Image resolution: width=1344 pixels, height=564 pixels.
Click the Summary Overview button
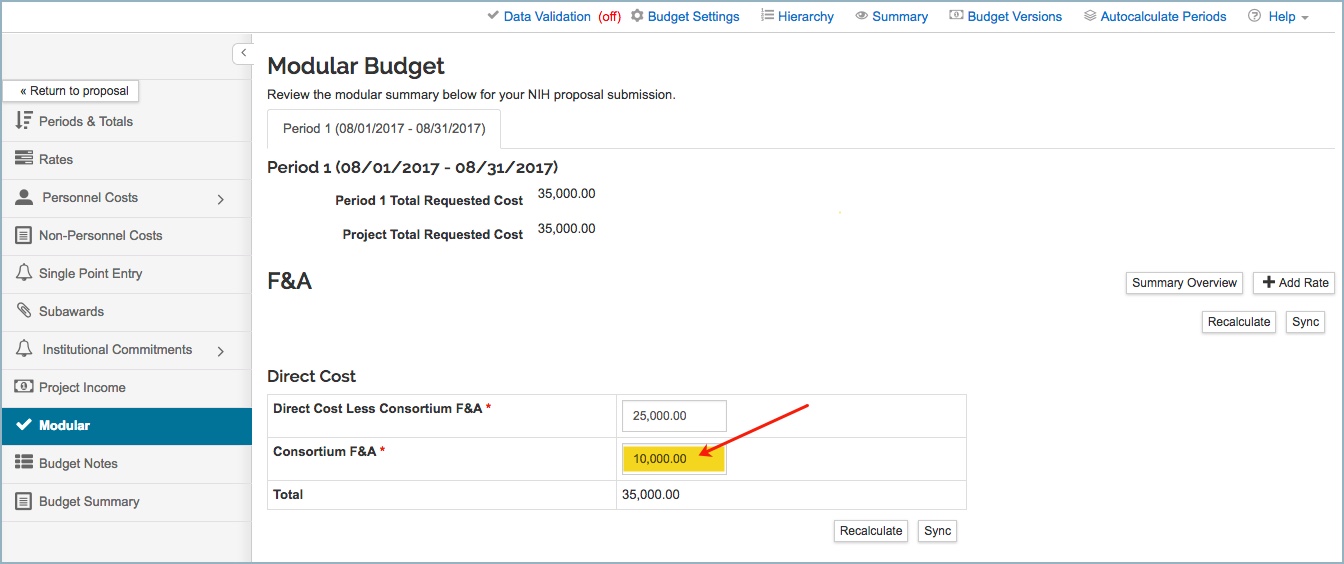click(x=1184, y=283)
